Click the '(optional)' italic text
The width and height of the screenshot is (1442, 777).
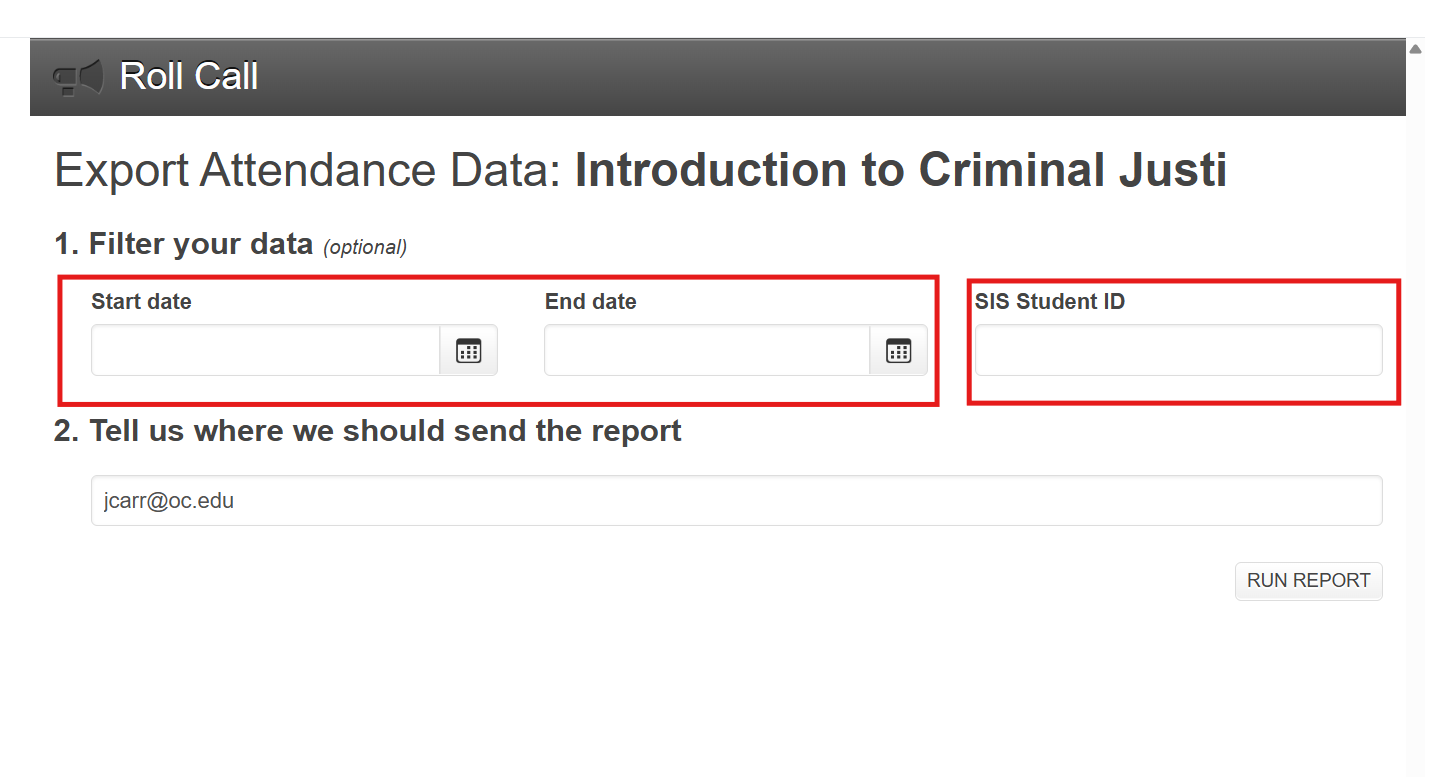tap(365, 247)
